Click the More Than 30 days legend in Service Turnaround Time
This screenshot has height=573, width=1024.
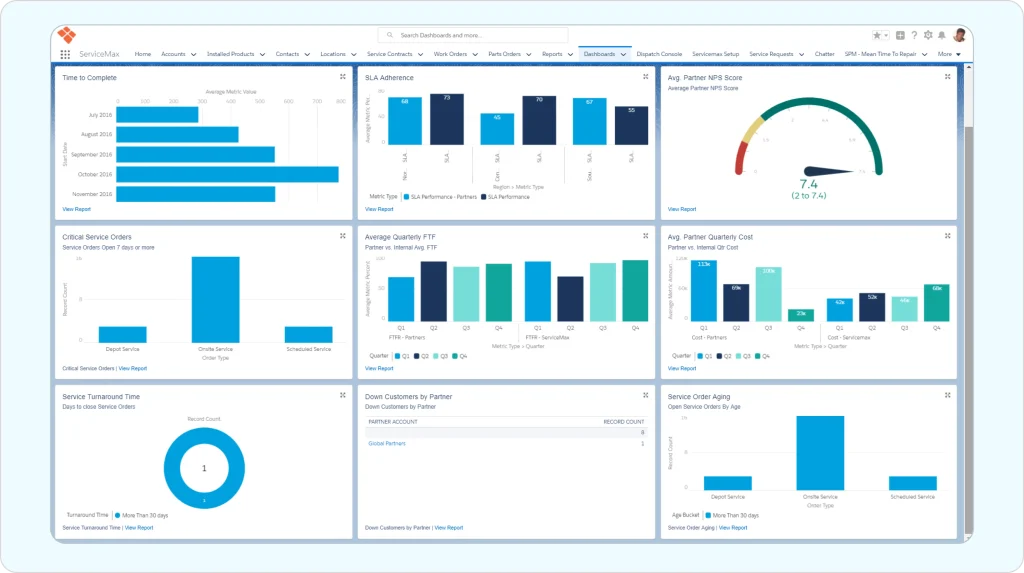tap(141, 516)
